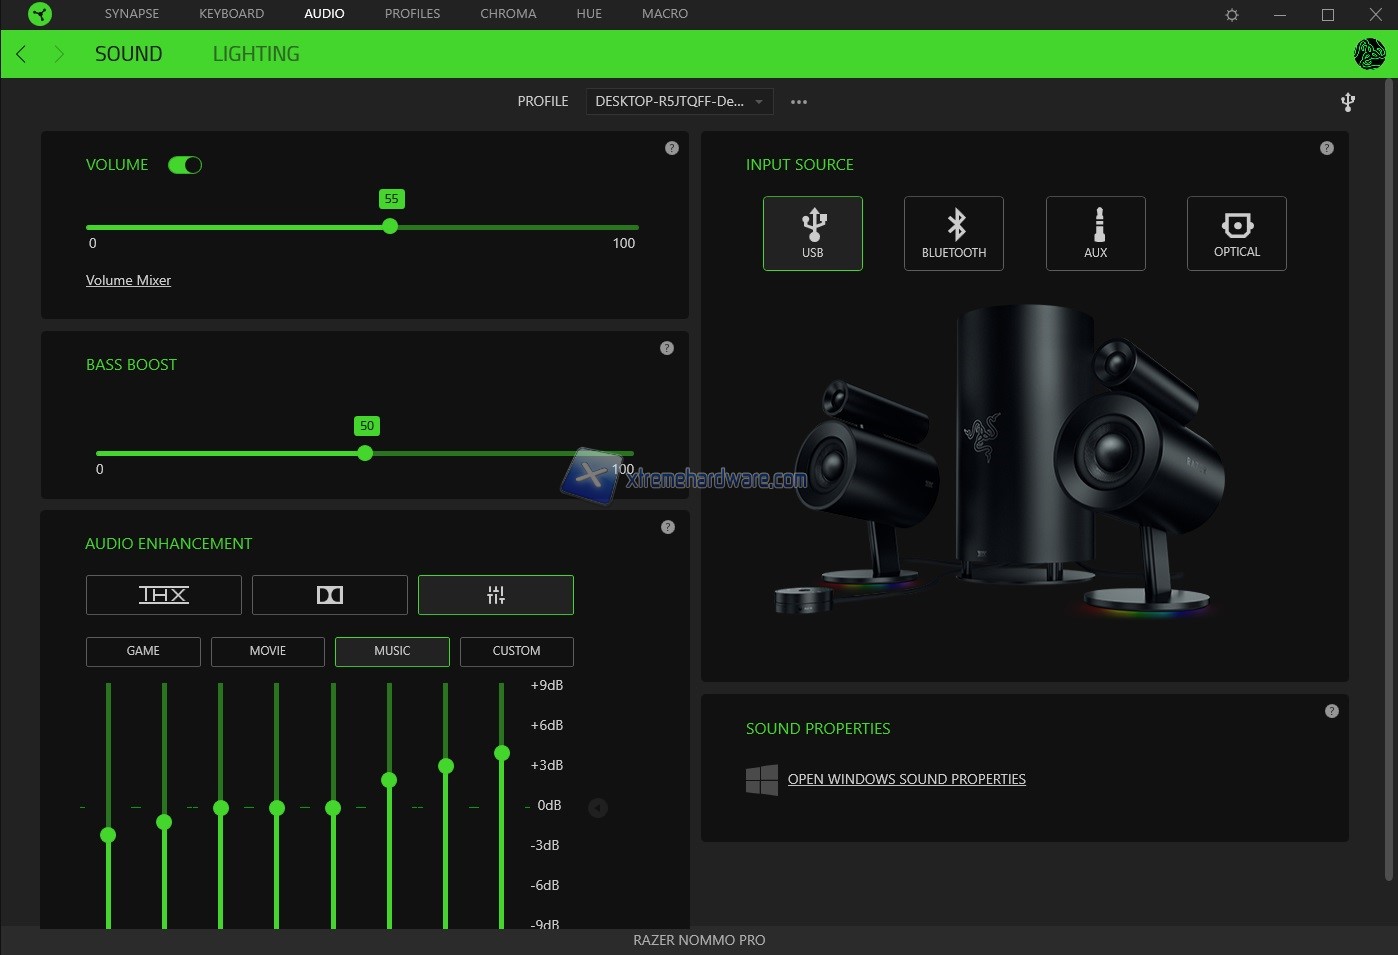The image size is (1398, 955).
Task: Enable THX audio enhancement
Action: (163, 595)
